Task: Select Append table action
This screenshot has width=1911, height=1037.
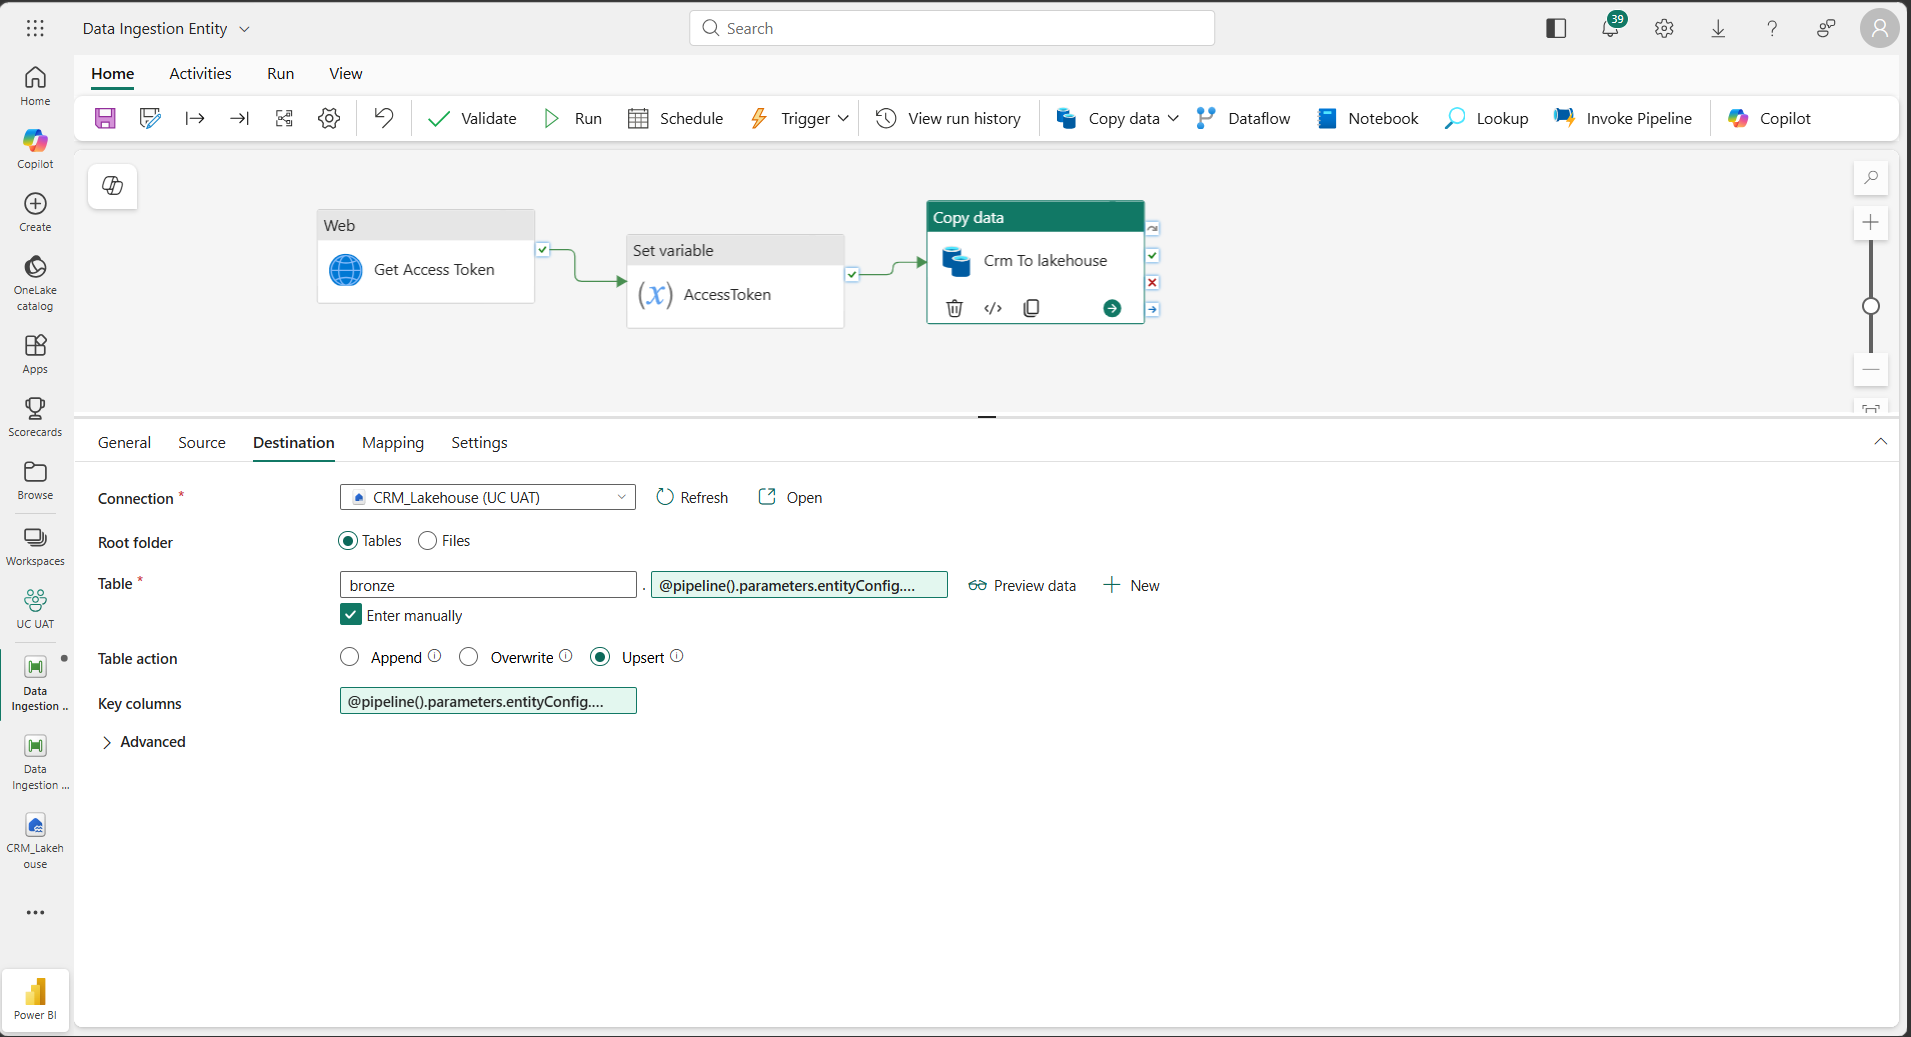Action: tap(349, 657)
